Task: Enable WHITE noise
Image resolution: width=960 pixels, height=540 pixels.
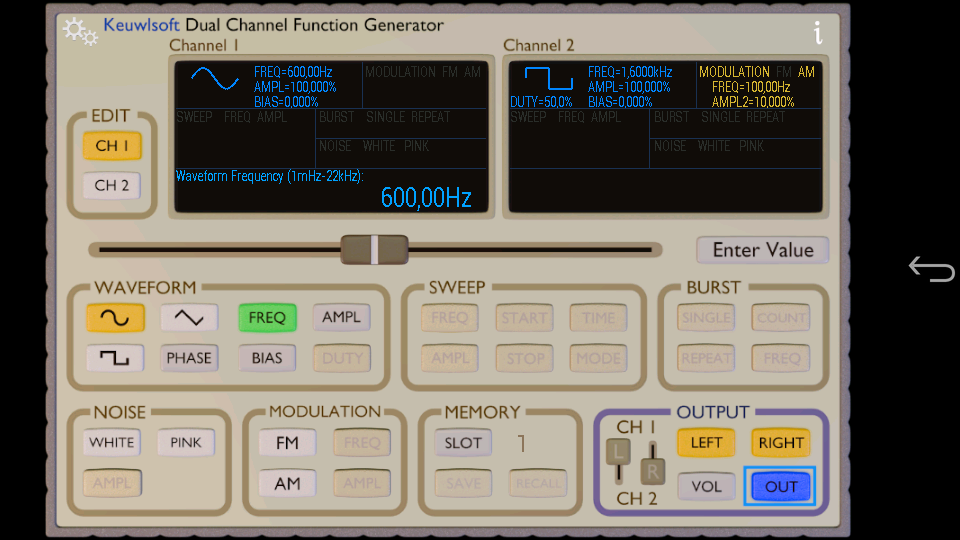Action: [x=112, y=443]
